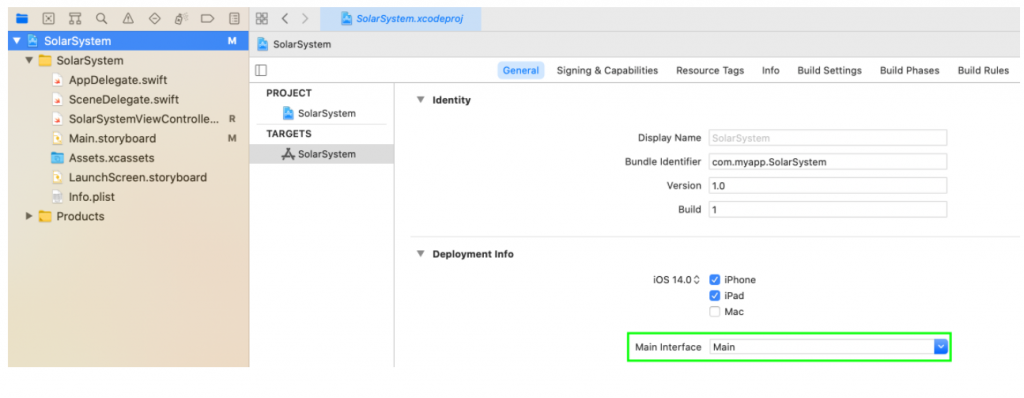
Task: Open related items grid icon
Action: coord(262,18)
